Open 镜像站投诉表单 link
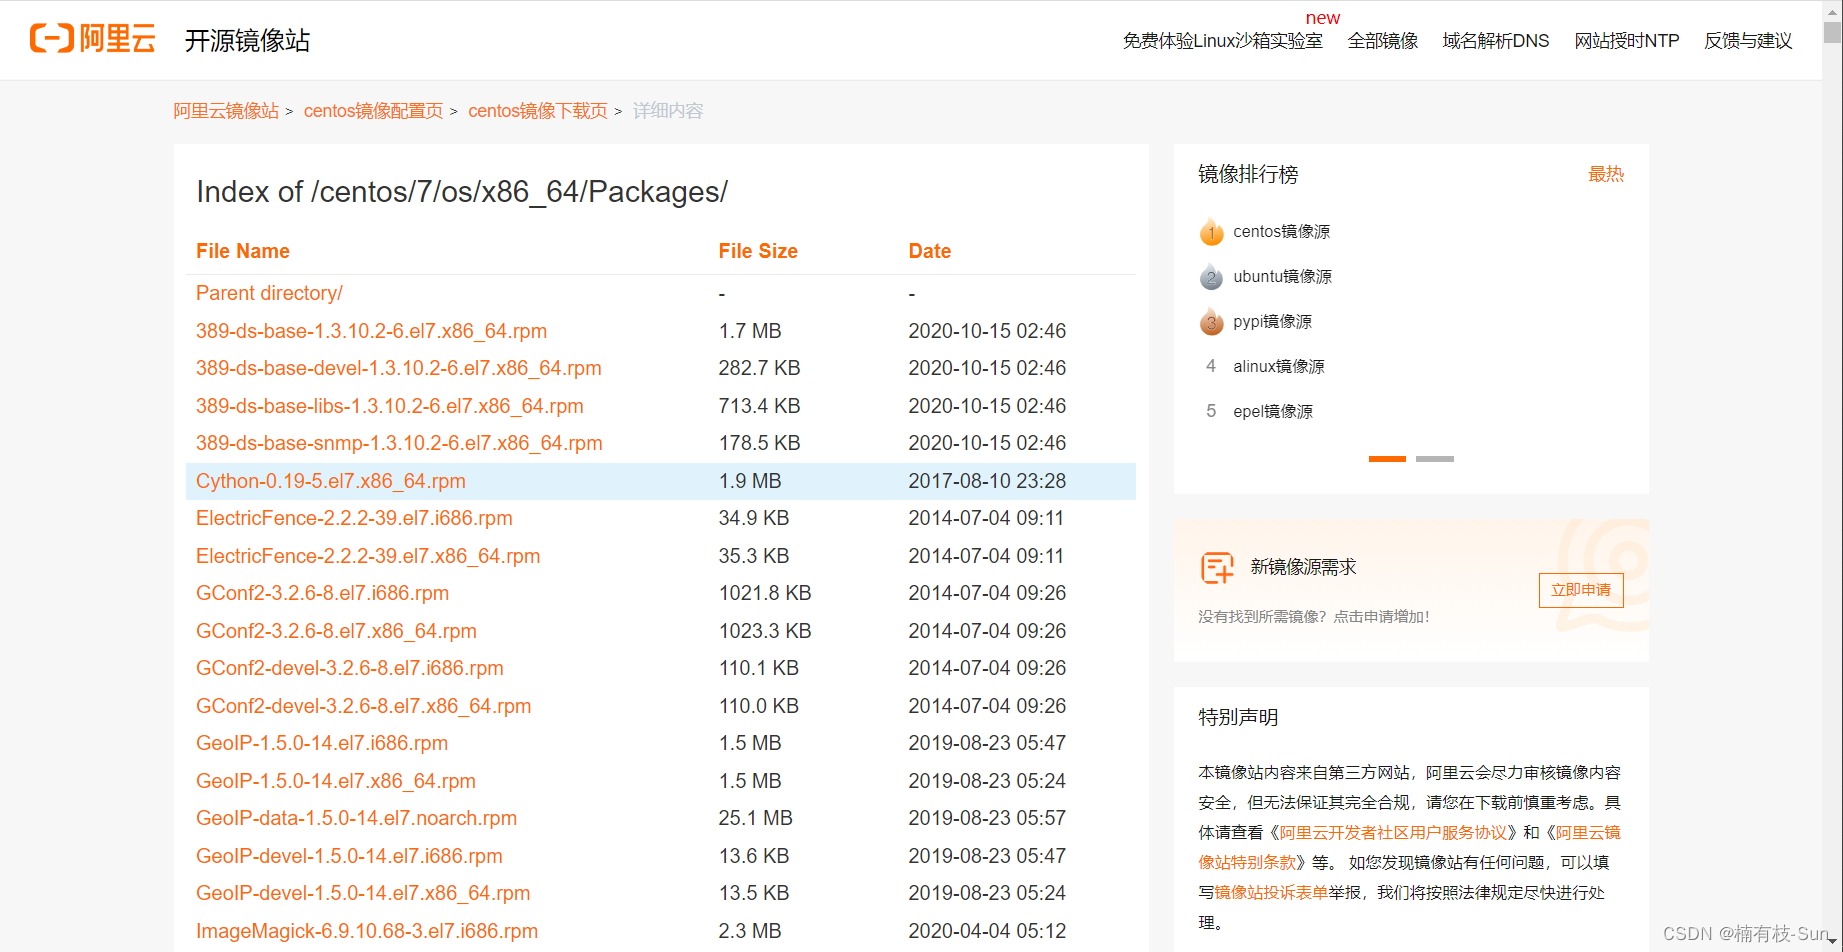 (1271, 893)
